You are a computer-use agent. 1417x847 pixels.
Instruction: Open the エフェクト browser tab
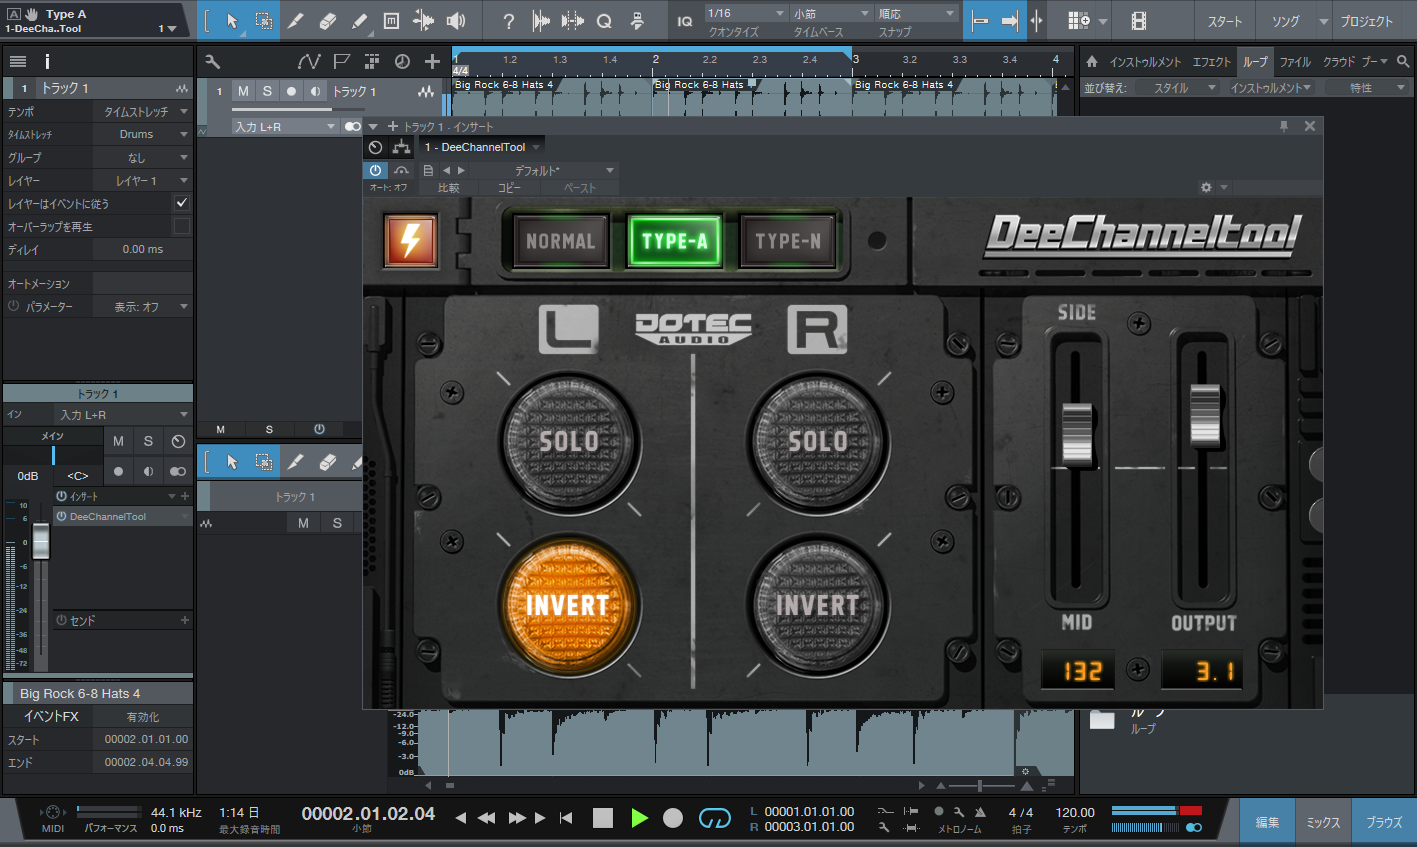[1212, 61]
